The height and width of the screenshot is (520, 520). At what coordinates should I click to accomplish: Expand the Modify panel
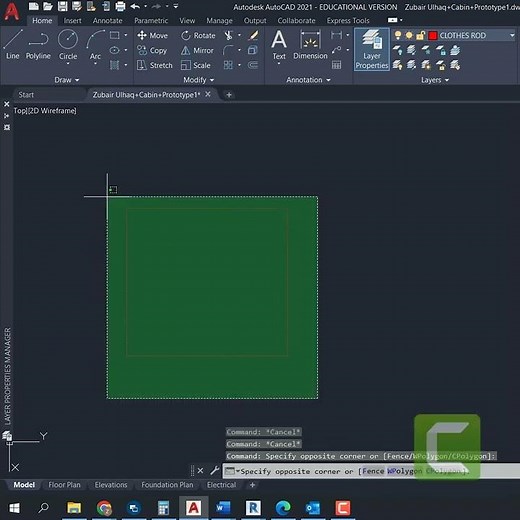[x=199, y=80]
